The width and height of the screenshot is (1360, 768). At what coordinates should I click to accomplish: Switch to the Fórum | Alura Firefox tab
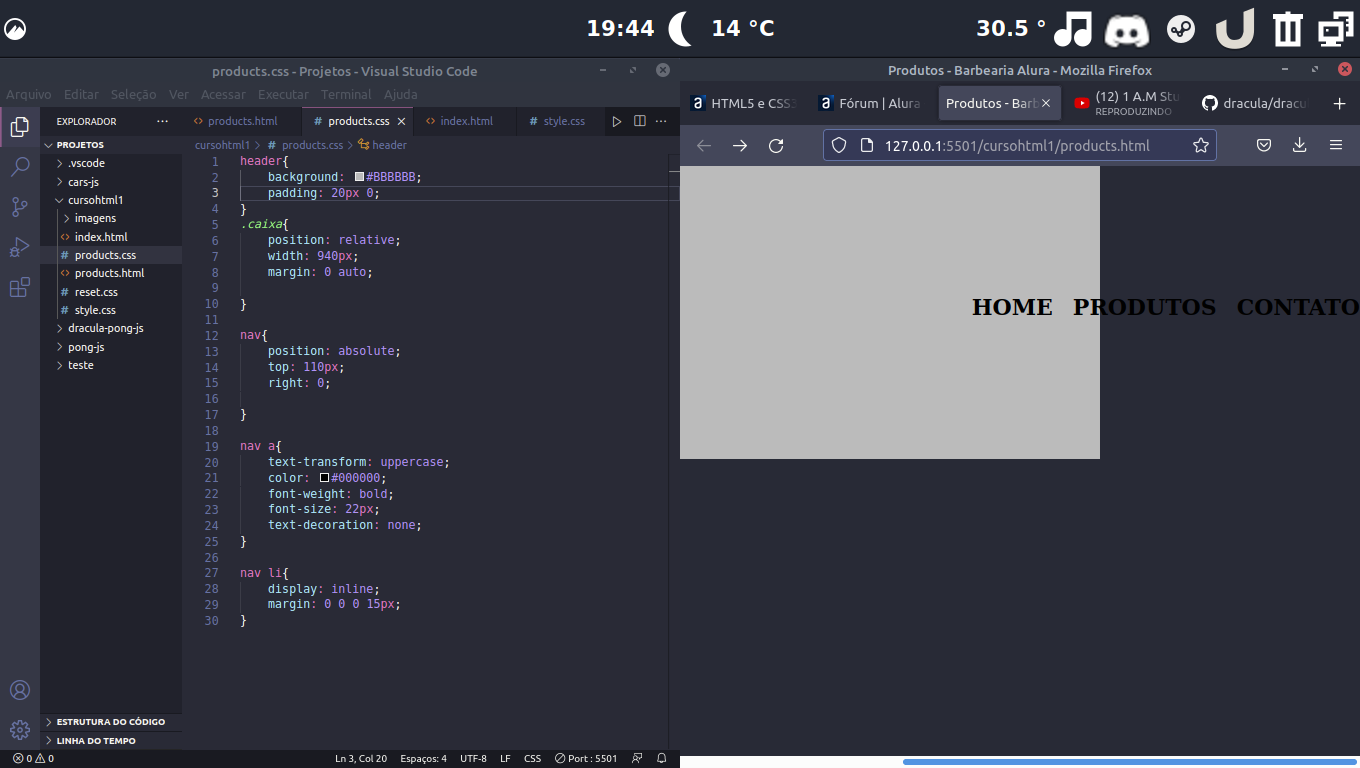click(871, 103)
